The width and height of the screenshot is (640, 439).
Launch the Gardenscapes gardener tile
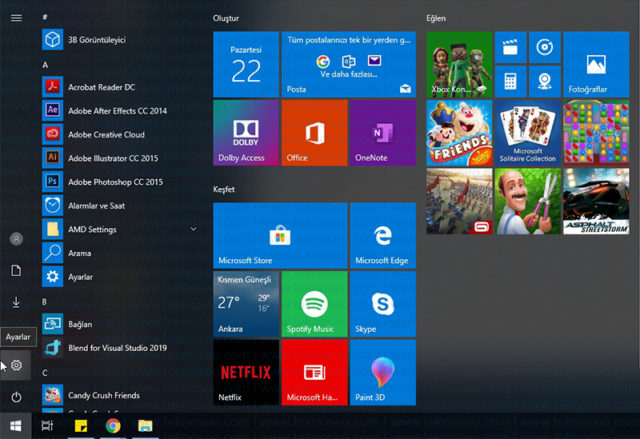528,202
